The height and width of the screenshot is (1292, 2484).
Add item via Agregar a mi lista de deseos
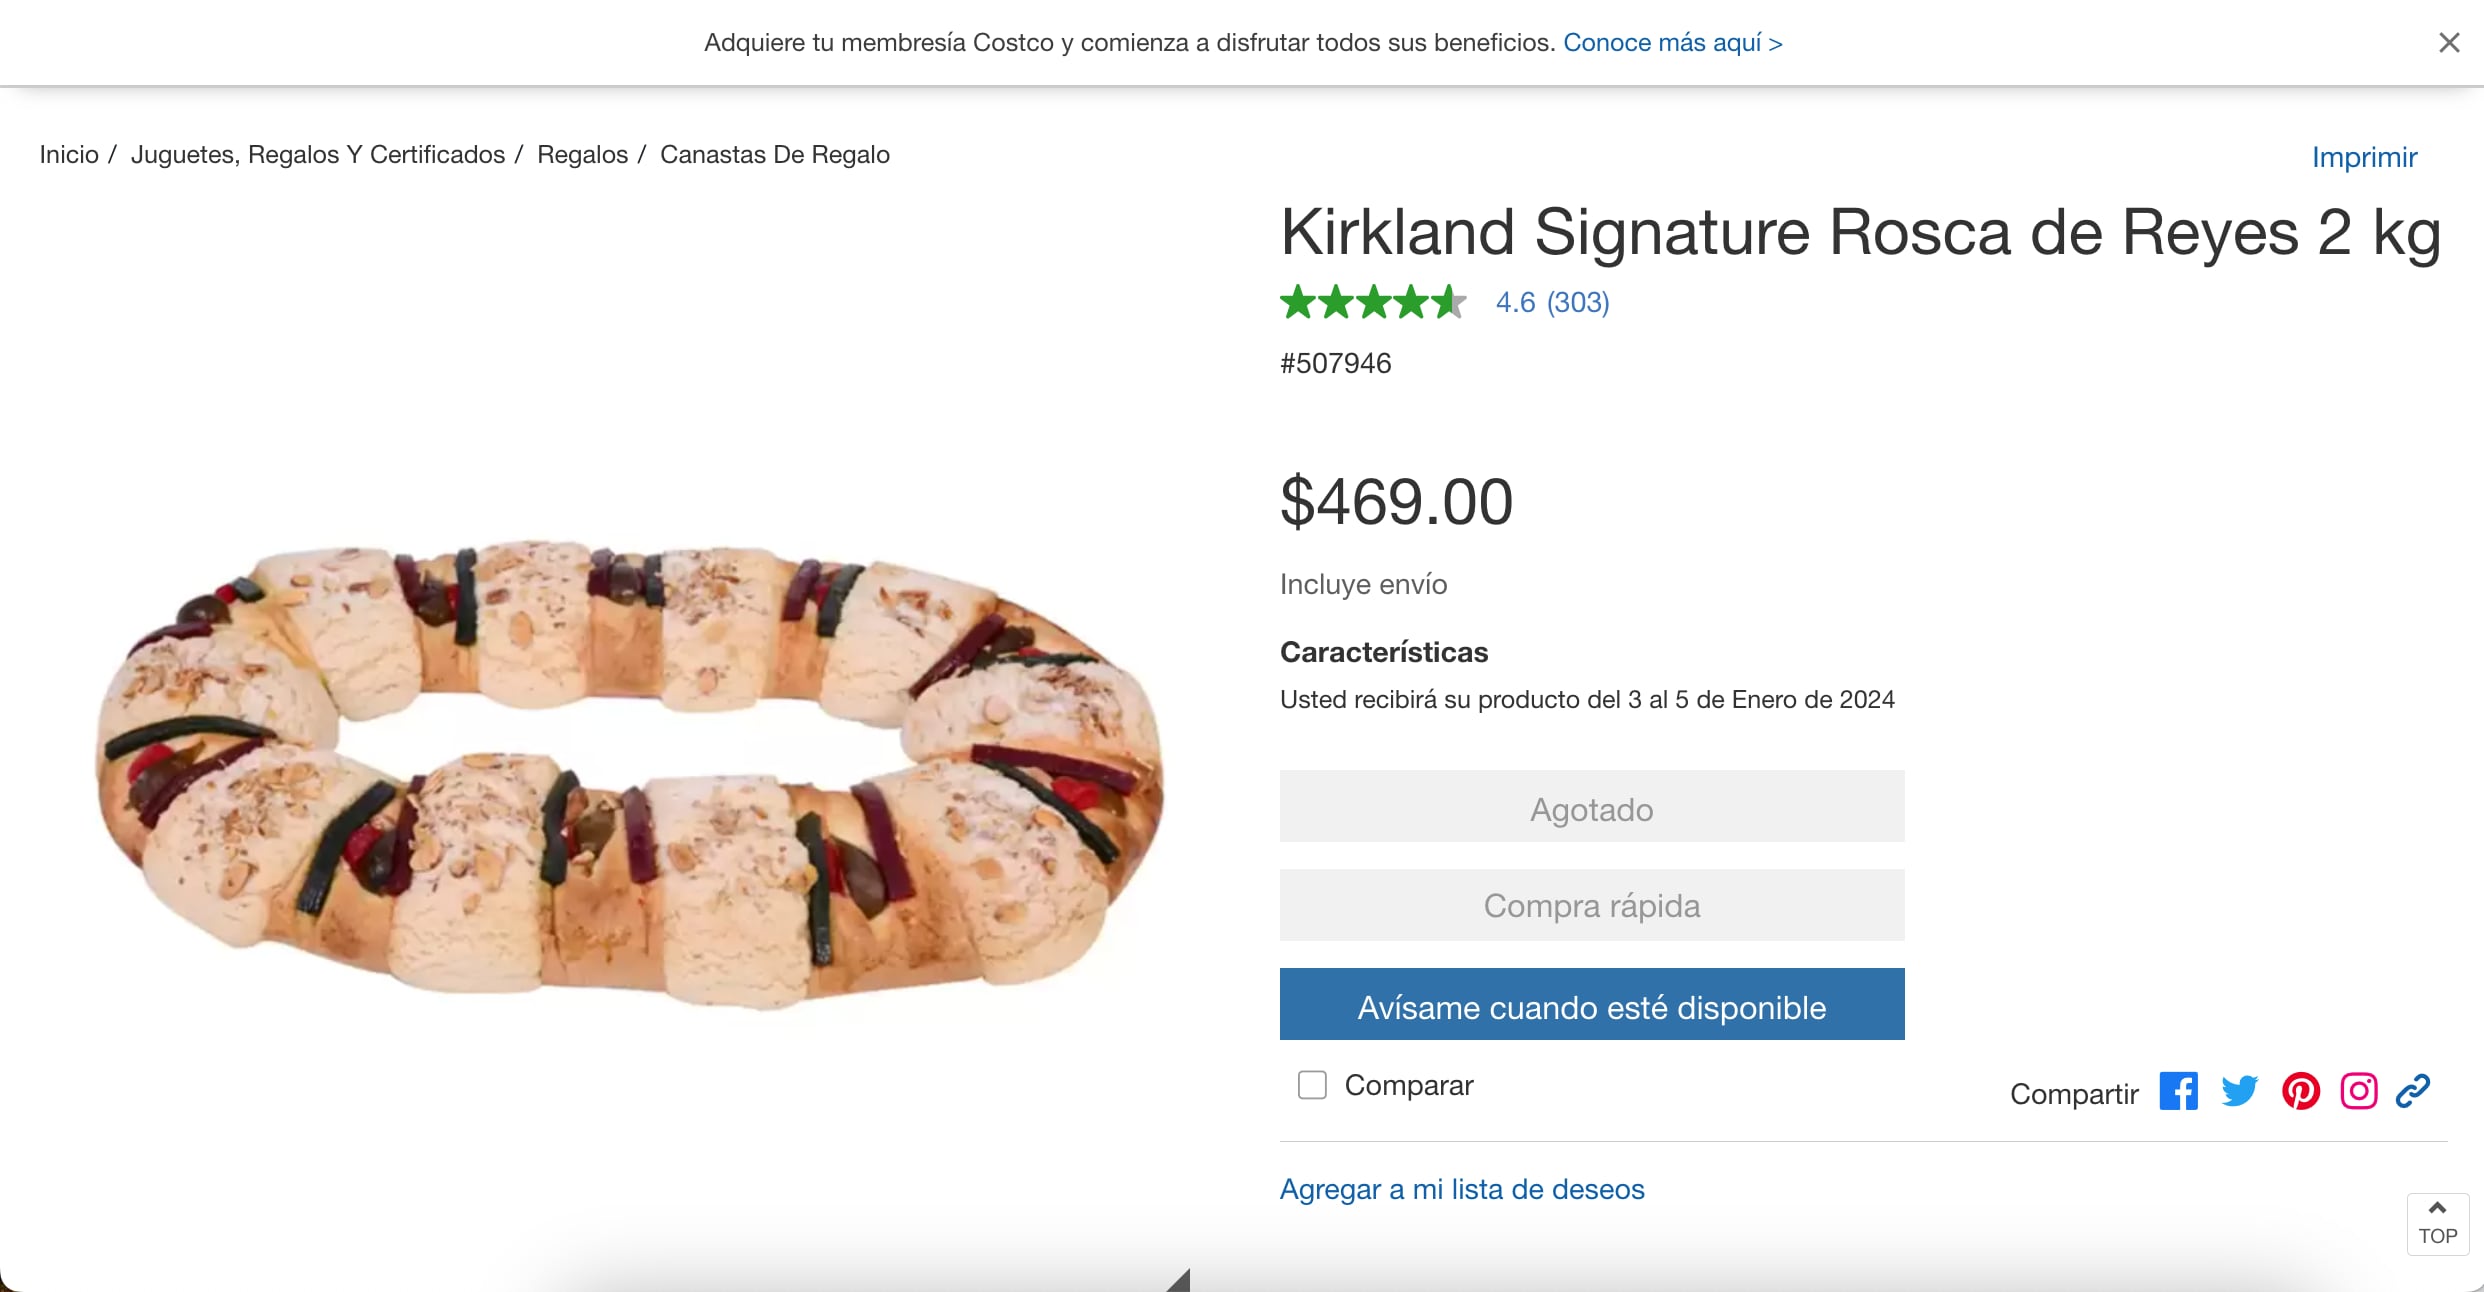click(1462, 1189)
